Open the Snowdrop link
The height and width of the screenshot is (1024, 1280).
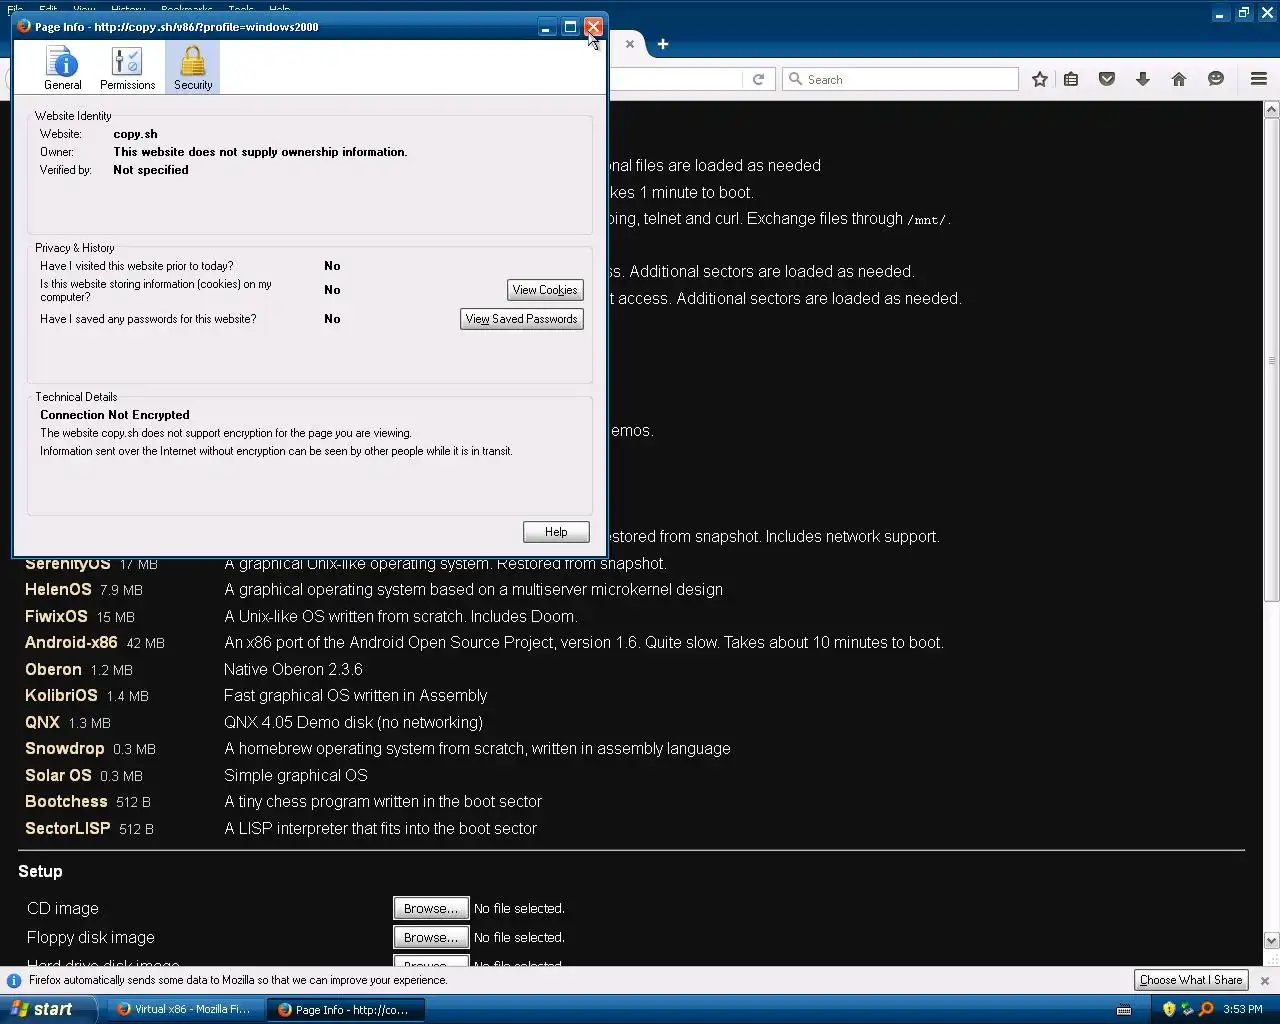pyautogui.click(x=64, y=749)
